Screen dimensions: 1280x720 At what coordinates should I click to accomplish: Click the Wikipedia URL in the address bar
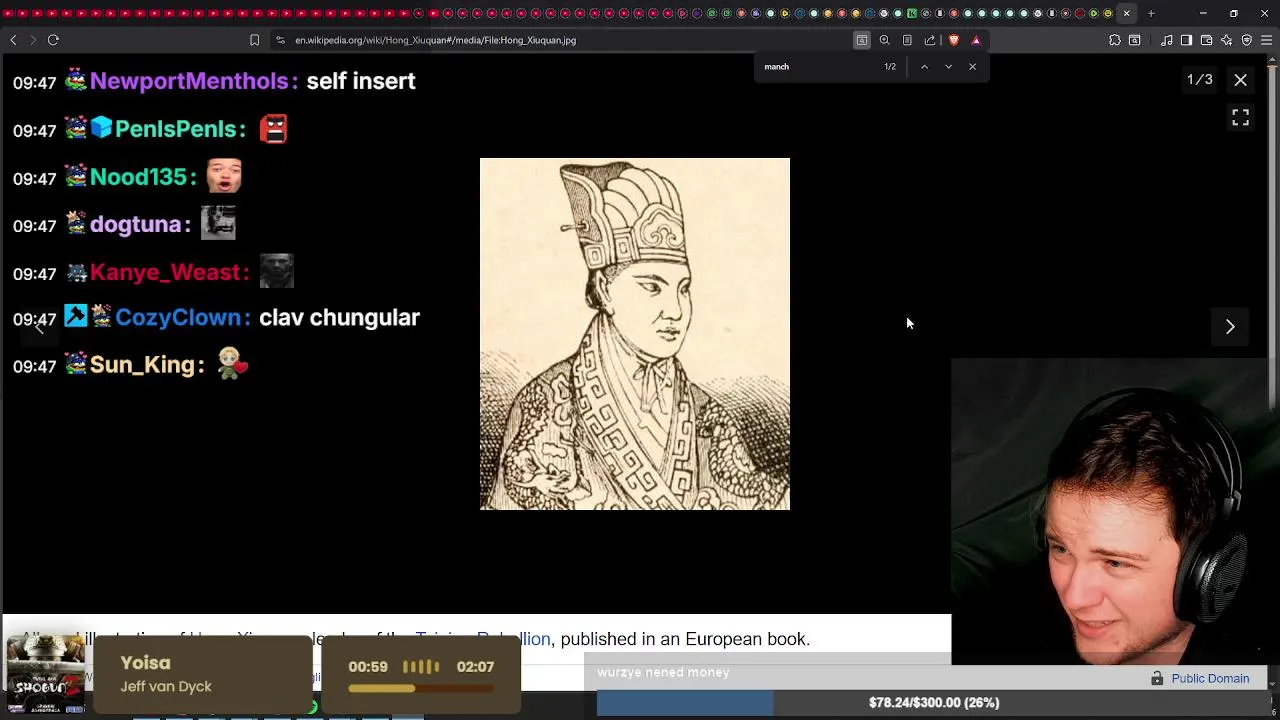435,40
